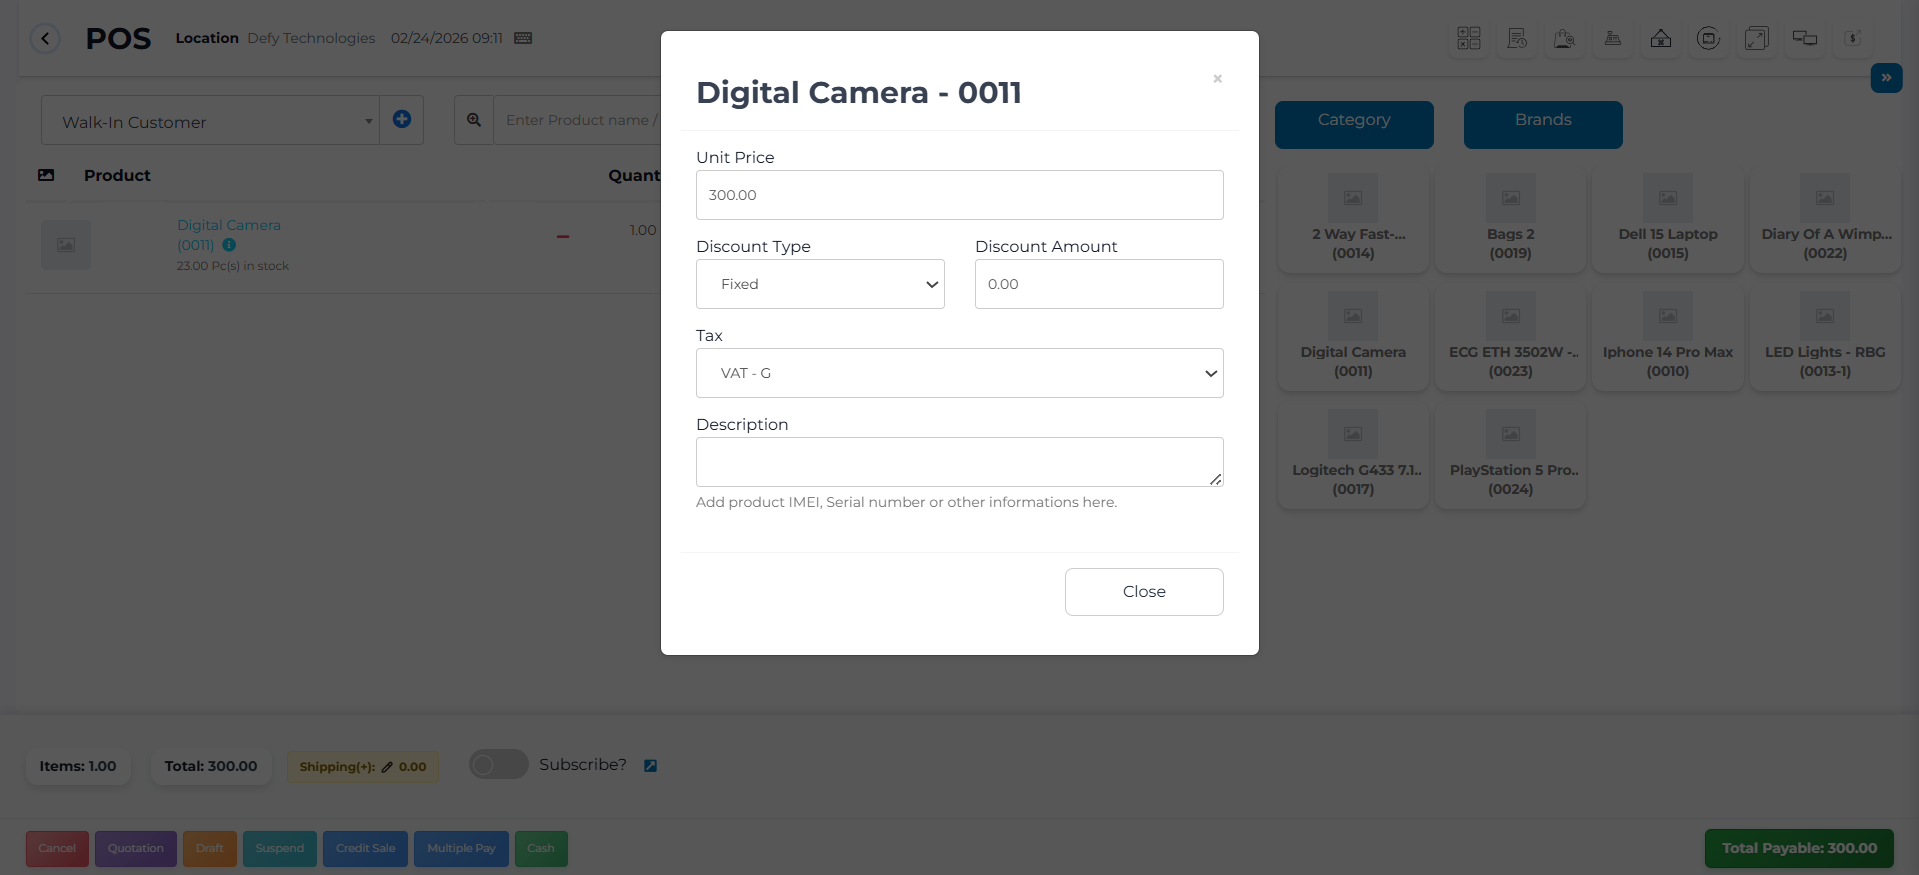
Task: Click the Close button in the dialog
Action: (x=1144, y=592)
